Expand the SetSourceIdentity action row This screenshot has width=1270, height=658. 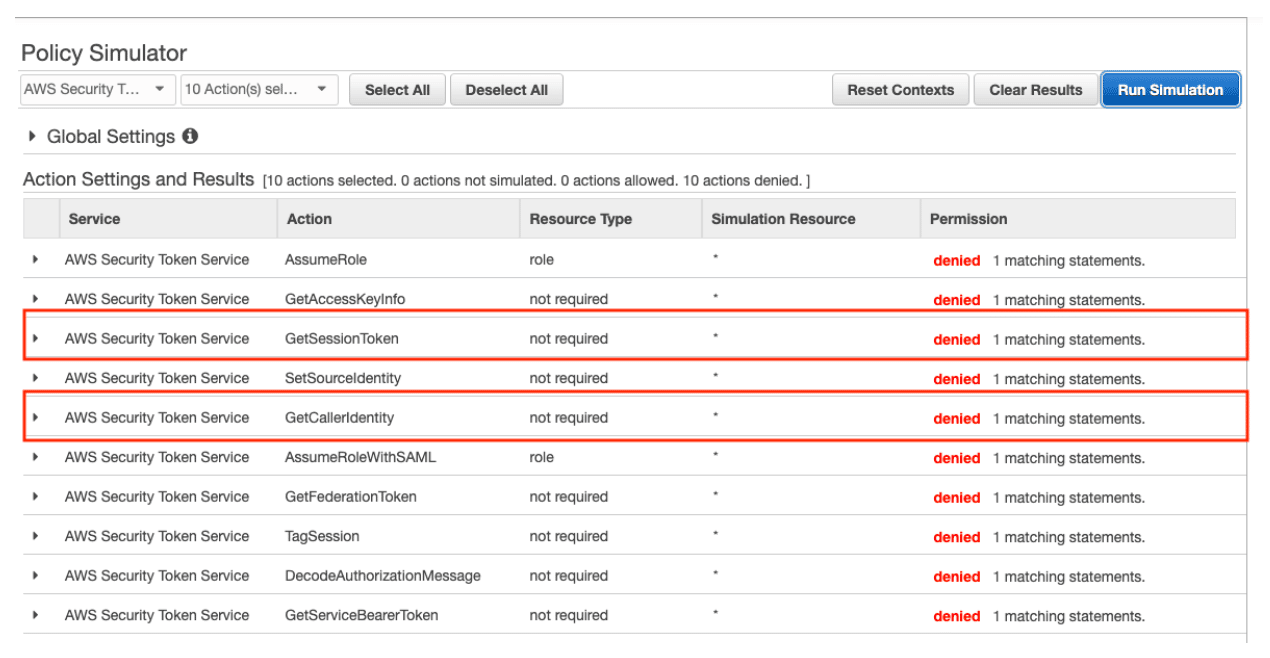(x=36, y=378)
